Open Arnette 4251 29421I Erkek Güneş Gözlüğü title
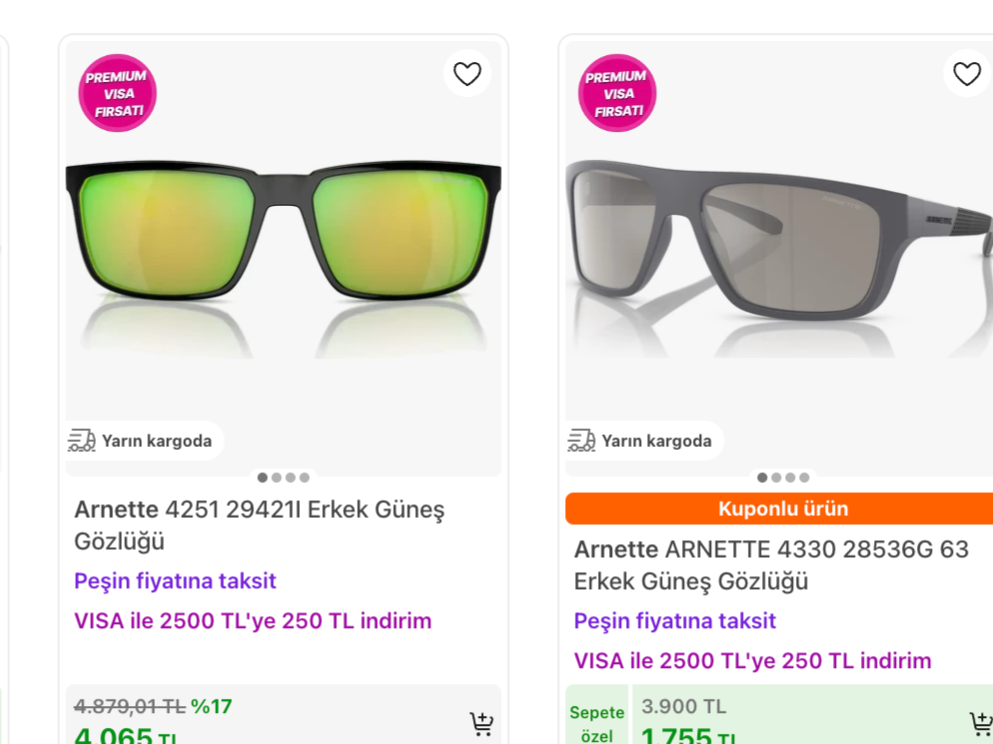 260,526
